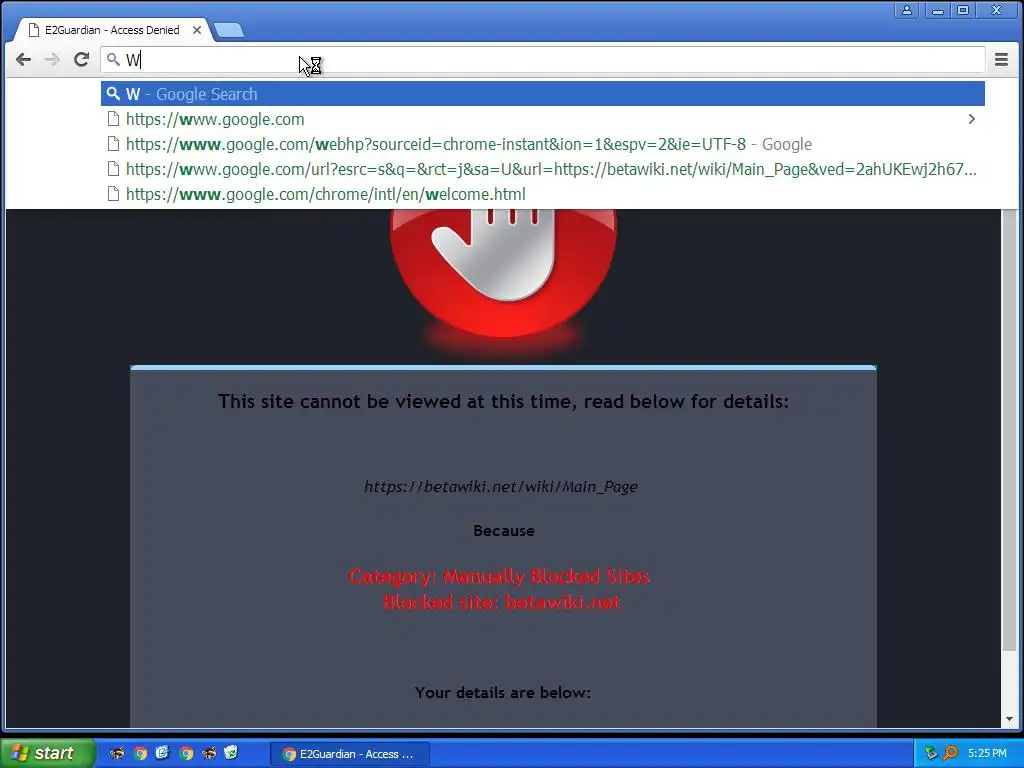1024x768 pixels.
Task: Launch the blue 'e' quick launch icon
Action: pos(163,753)
